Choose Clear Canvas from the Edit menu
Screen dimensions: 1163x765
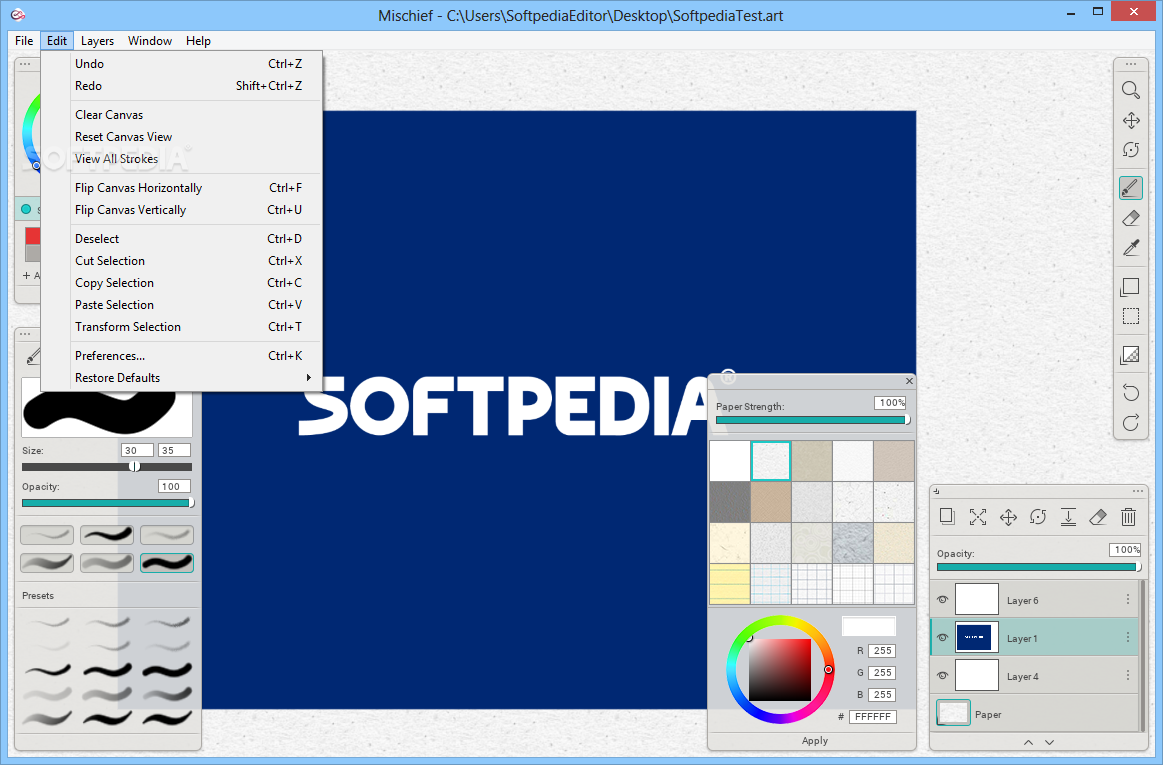tap(182, 115)
